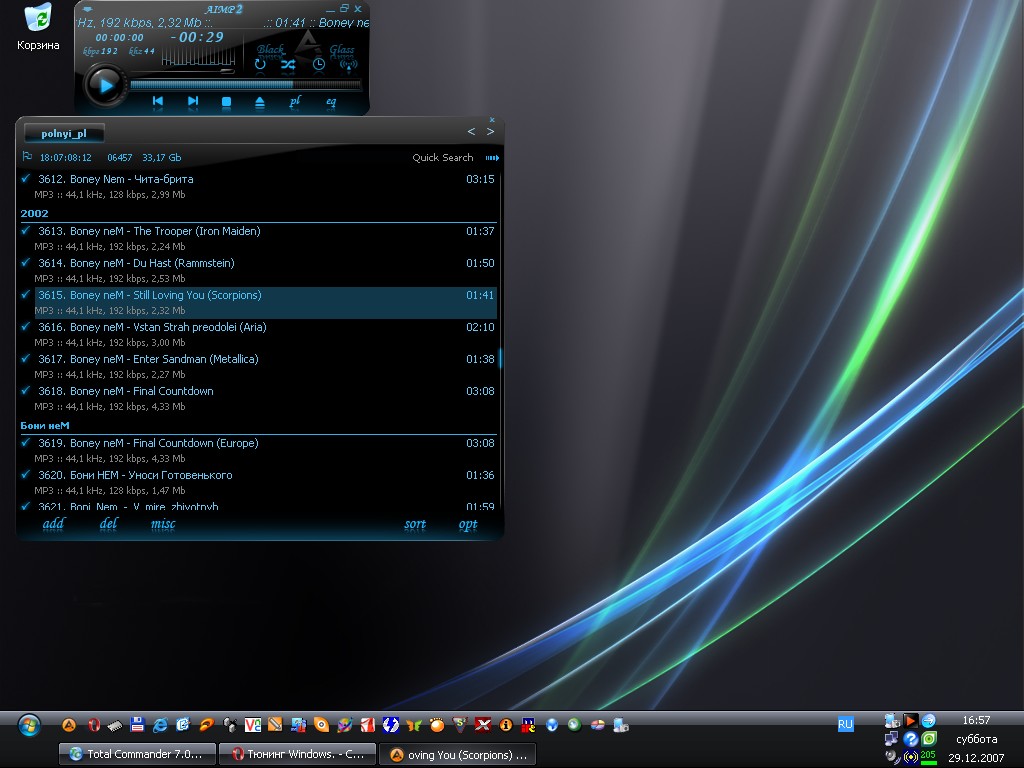Viewport: 1024px width, 768px height.
Task: Click the eject/open file icon
Action: pyautogui.click(x=260, y=101)
